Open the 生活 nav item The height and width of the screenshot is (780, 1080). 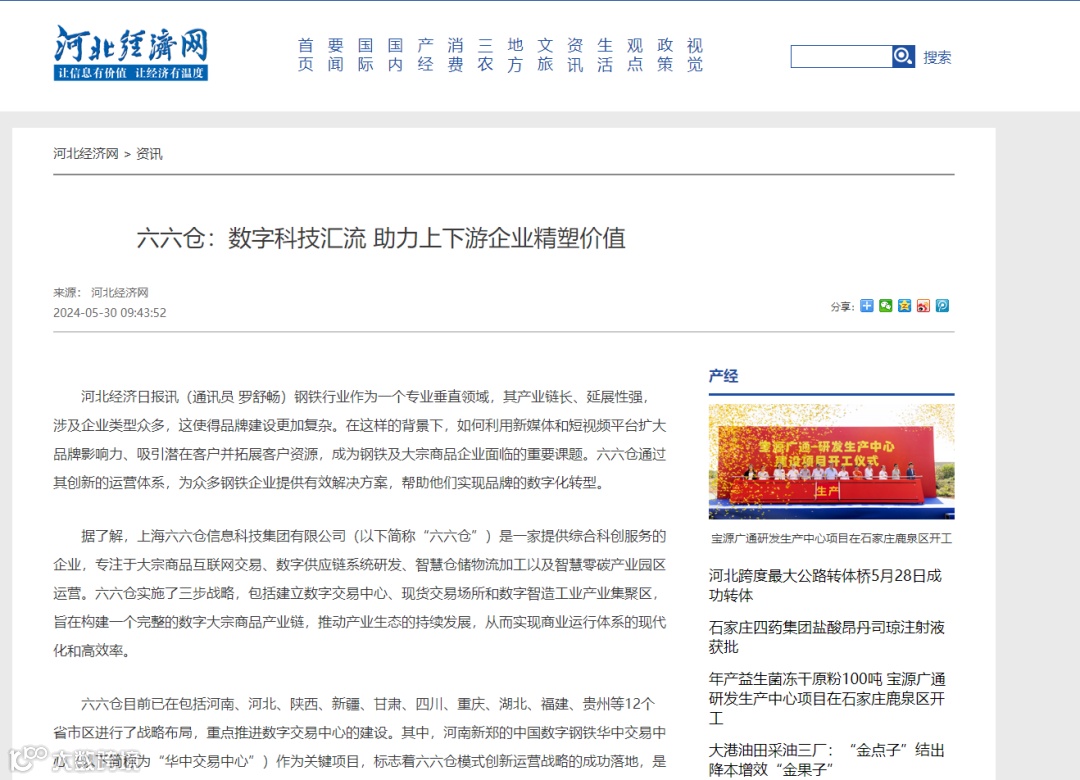605,55
